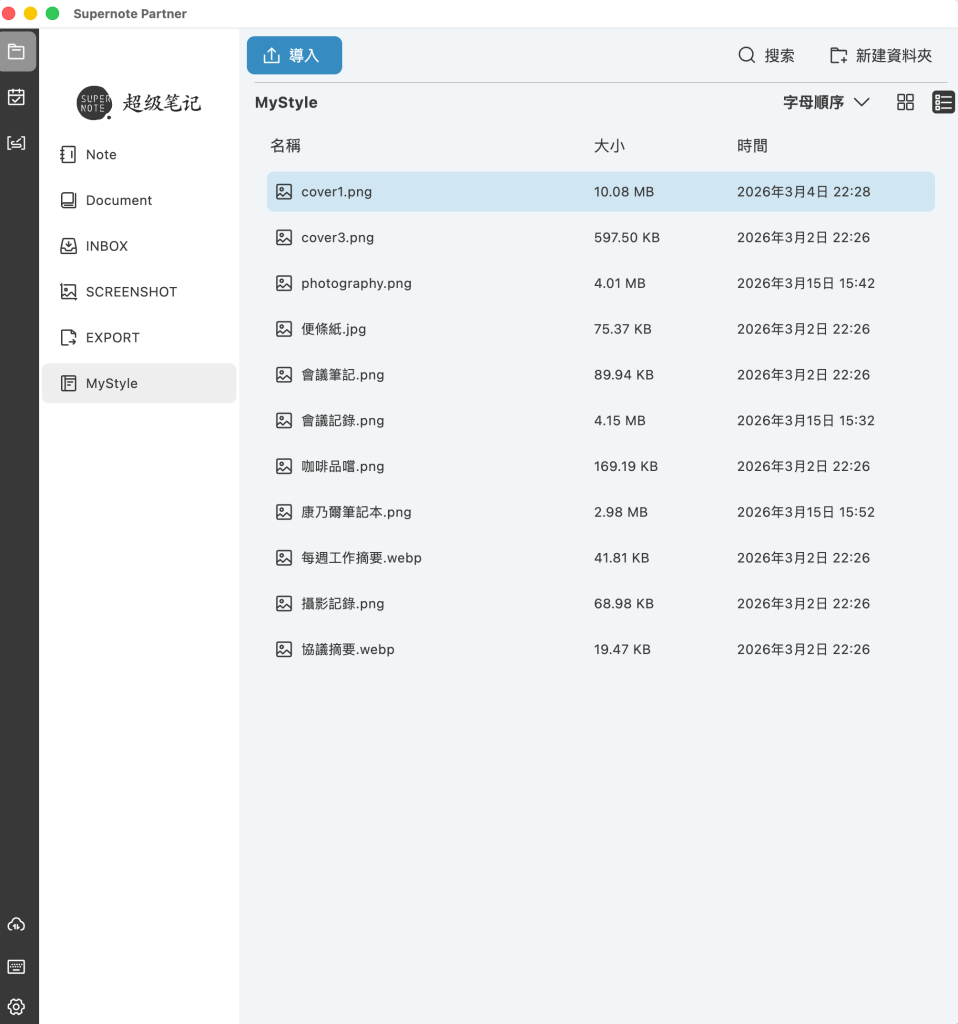Select file 咖啡品嚐.png
958x1024 pixels.
(601, 466)
